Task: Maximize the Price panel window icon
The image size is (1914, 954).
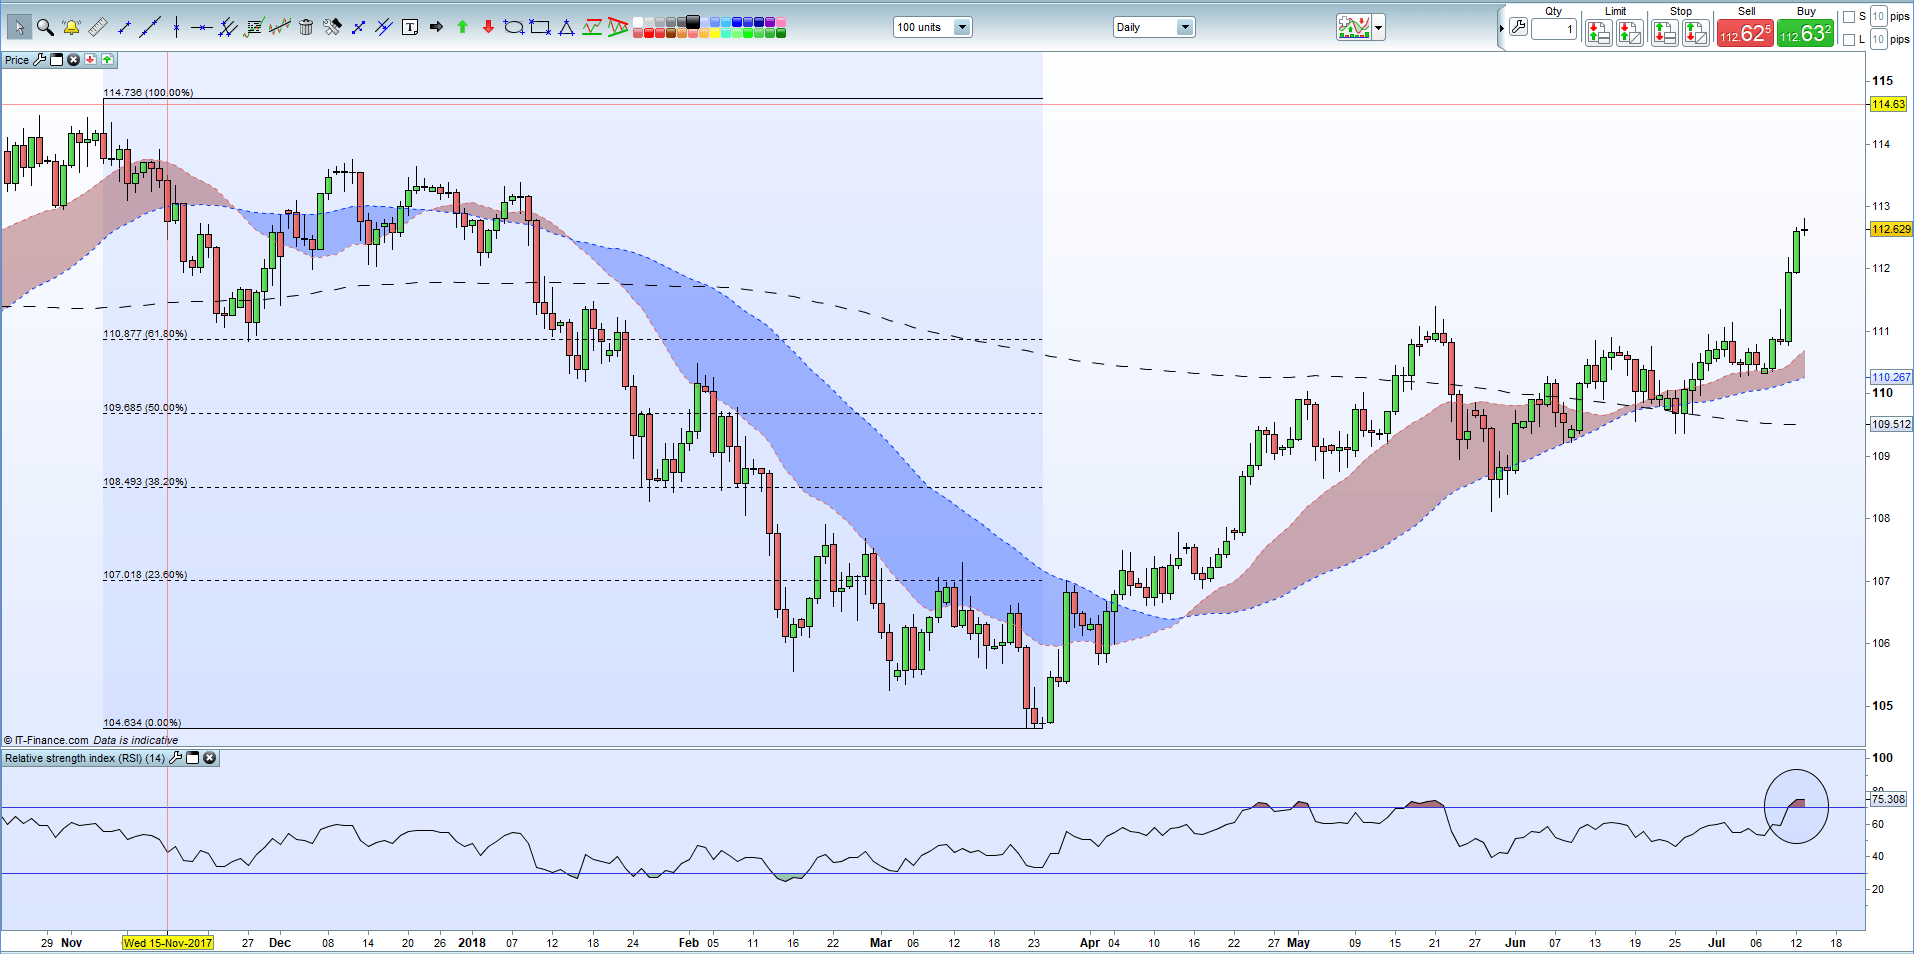Action: [57, 60]
